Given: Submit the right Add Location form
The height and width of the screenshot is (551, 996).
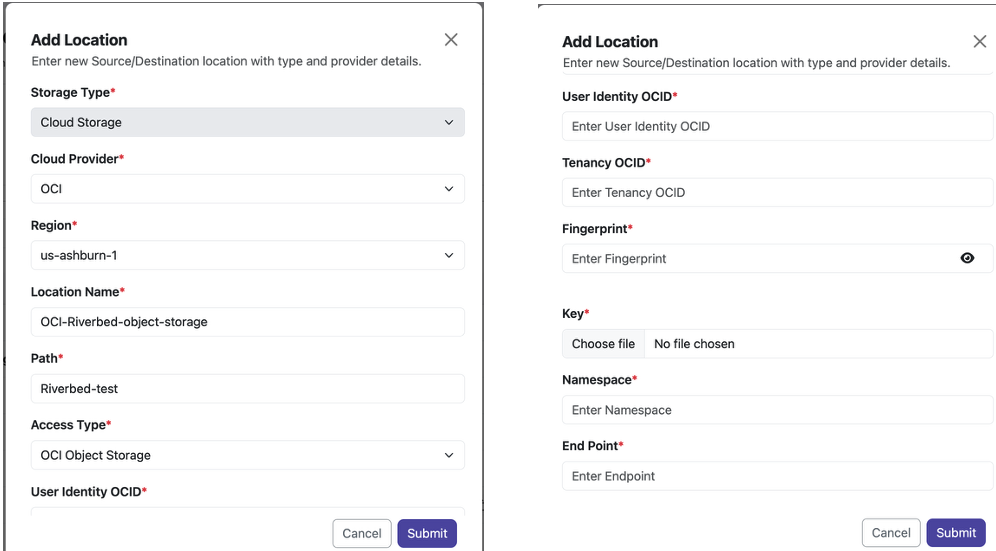Looking at the screenshot, I should click(x=956, y=533).
